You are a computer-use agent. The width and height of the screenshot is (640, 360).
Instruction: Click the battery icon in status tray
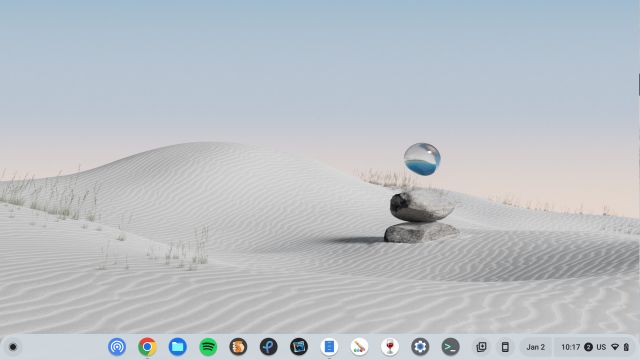click(627, 347)
